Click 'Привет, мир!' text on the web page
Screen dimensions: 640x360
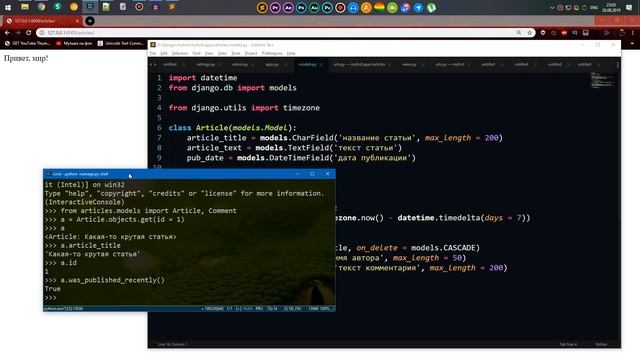(x=26, y=58)
